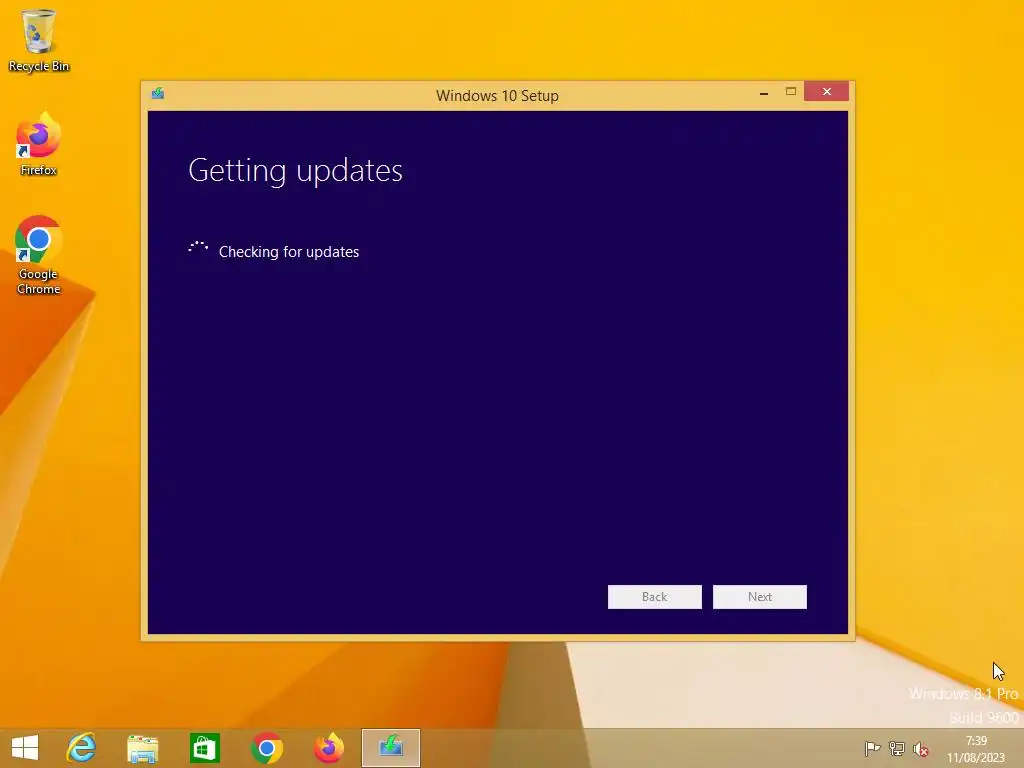Click the Back button in Setup
Screen dimensions: 1024x768
pyautogui.click(x=654, y=597)
